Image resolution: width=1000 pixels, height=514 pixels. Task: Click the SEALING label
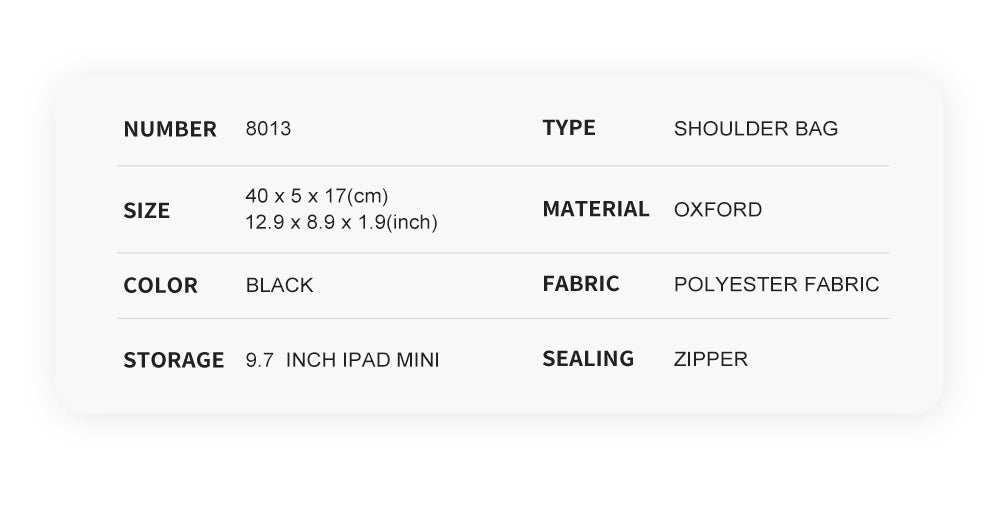point(588,358)
